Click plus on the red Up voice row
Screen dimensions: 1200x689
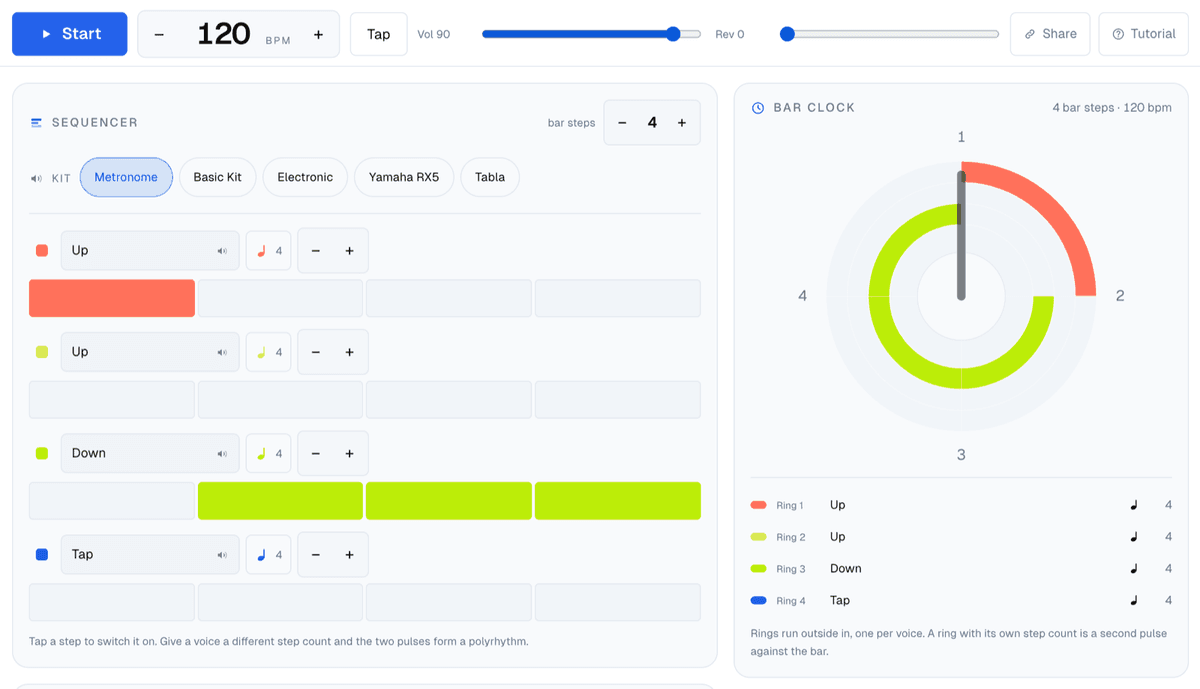(349, 251)
